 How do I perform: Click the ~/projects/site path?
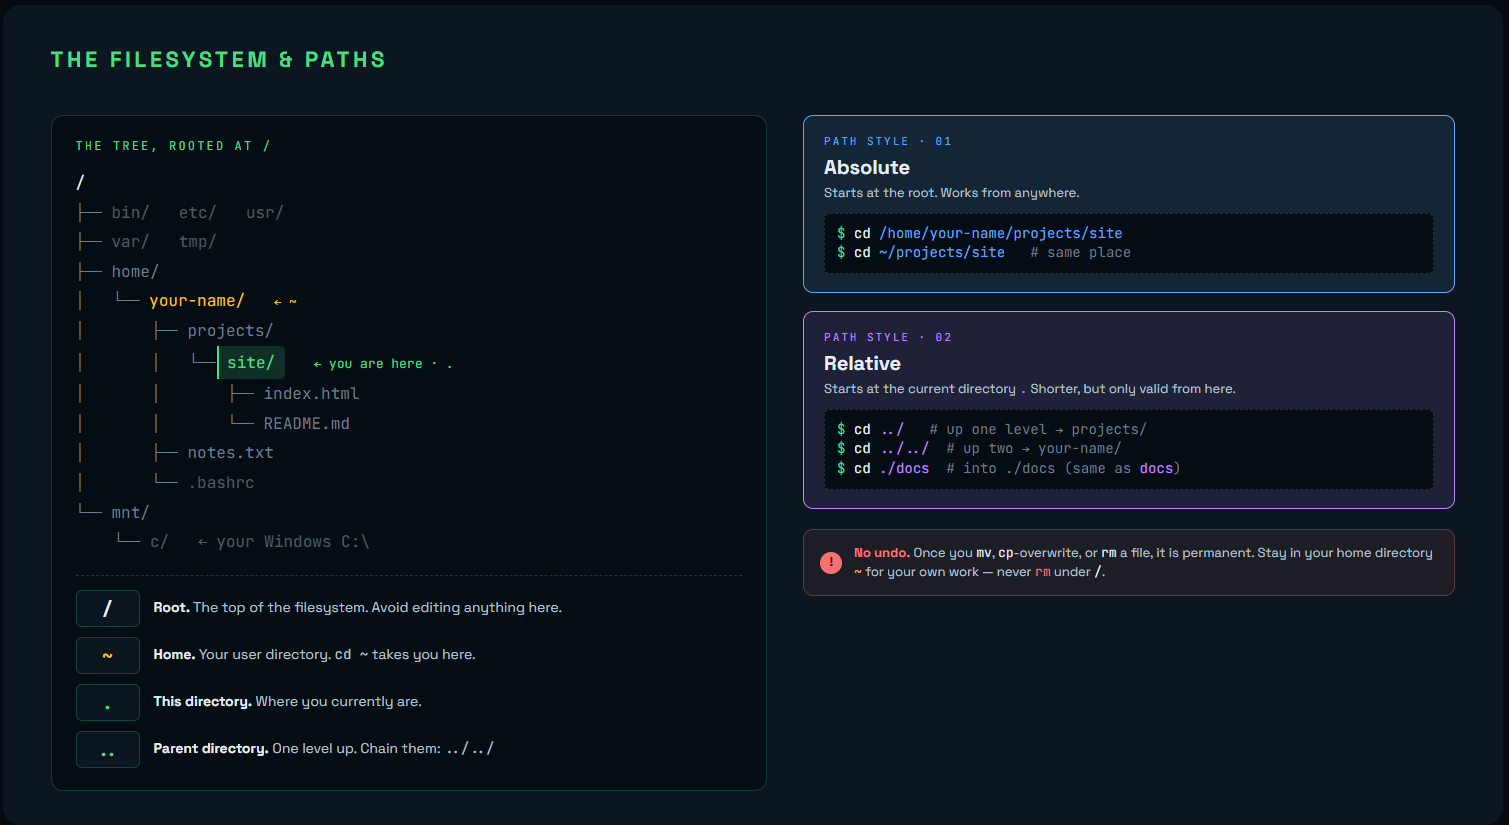click(942, 253)
